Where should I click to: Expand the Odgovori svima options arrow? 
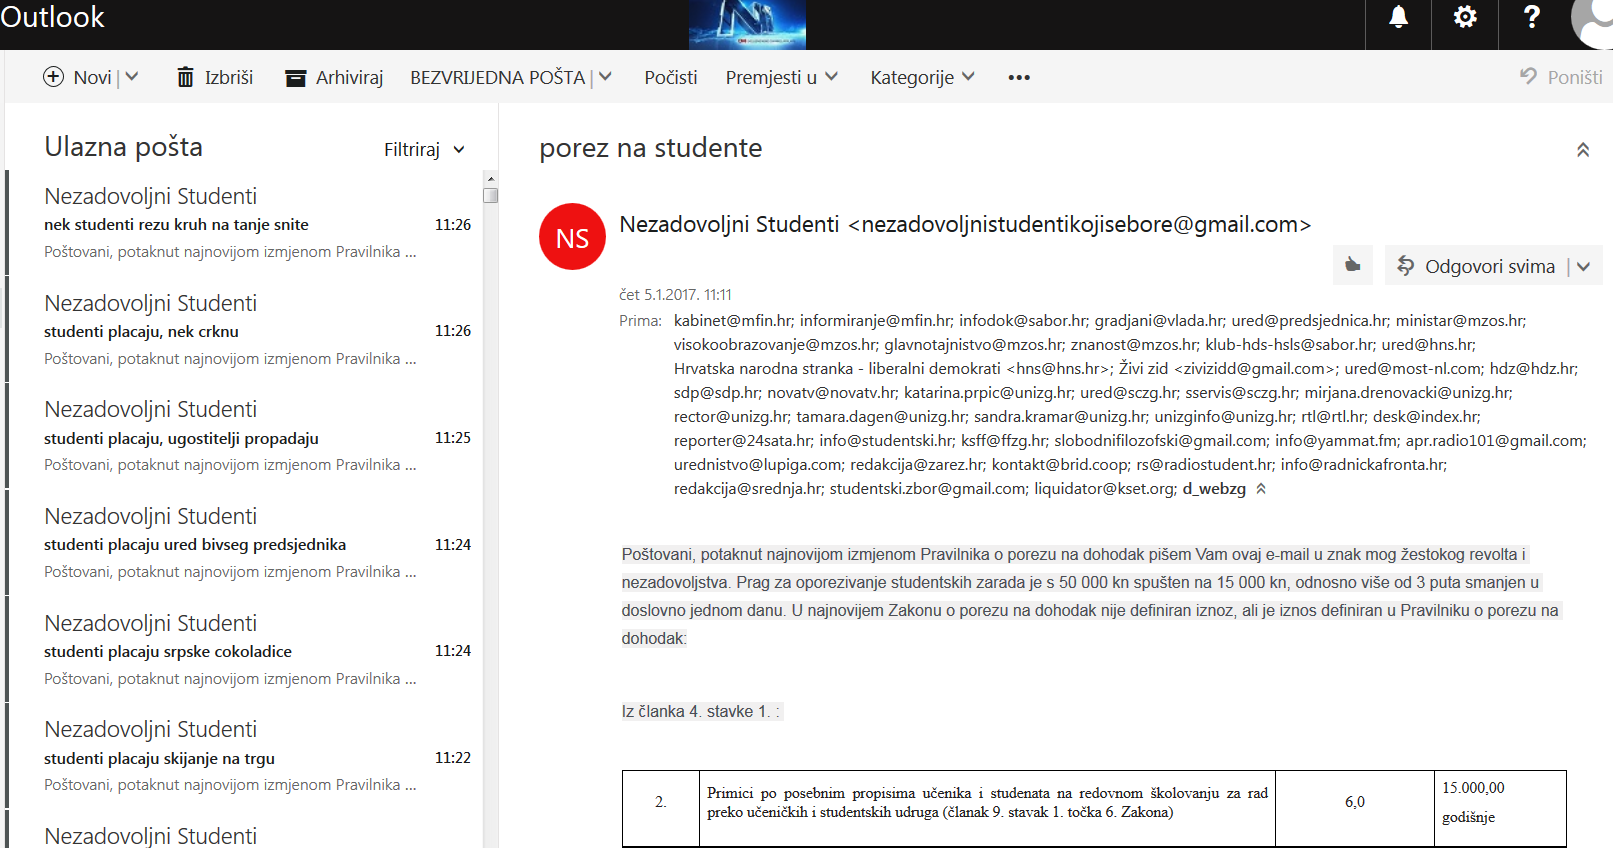(x=1583, y=266)
